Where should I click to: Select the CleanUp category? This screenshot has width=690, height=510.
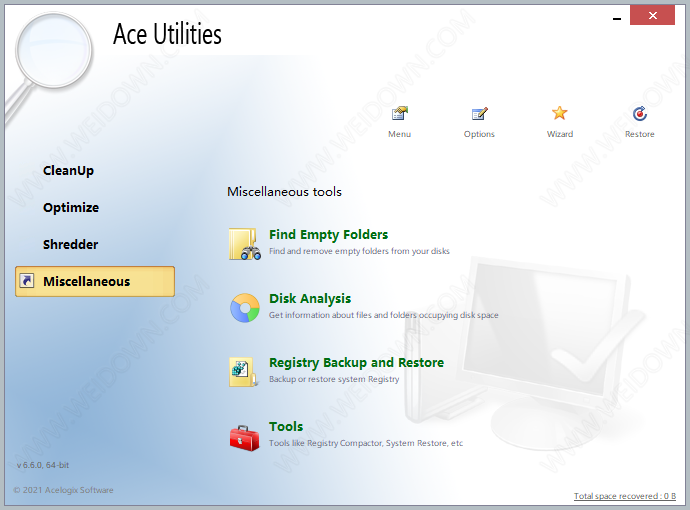point(68,171)
